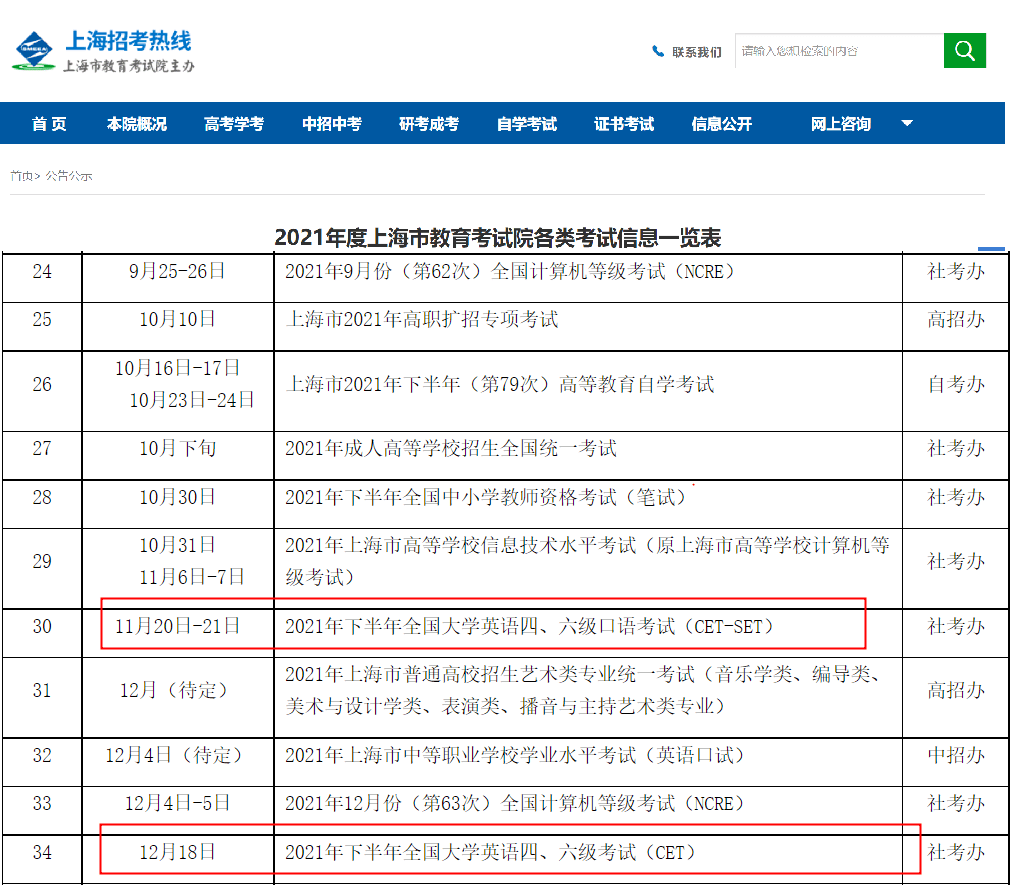Click the green search magnifier button

pos(964,50)
